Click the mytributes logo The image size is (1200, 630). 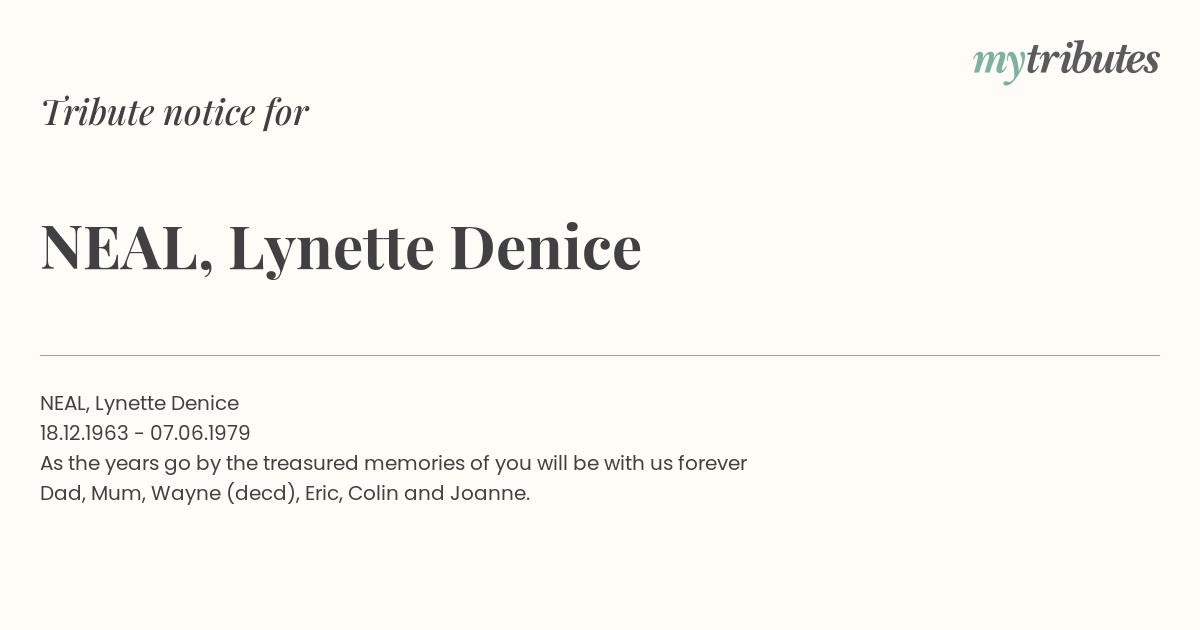tap(1066, 61)
